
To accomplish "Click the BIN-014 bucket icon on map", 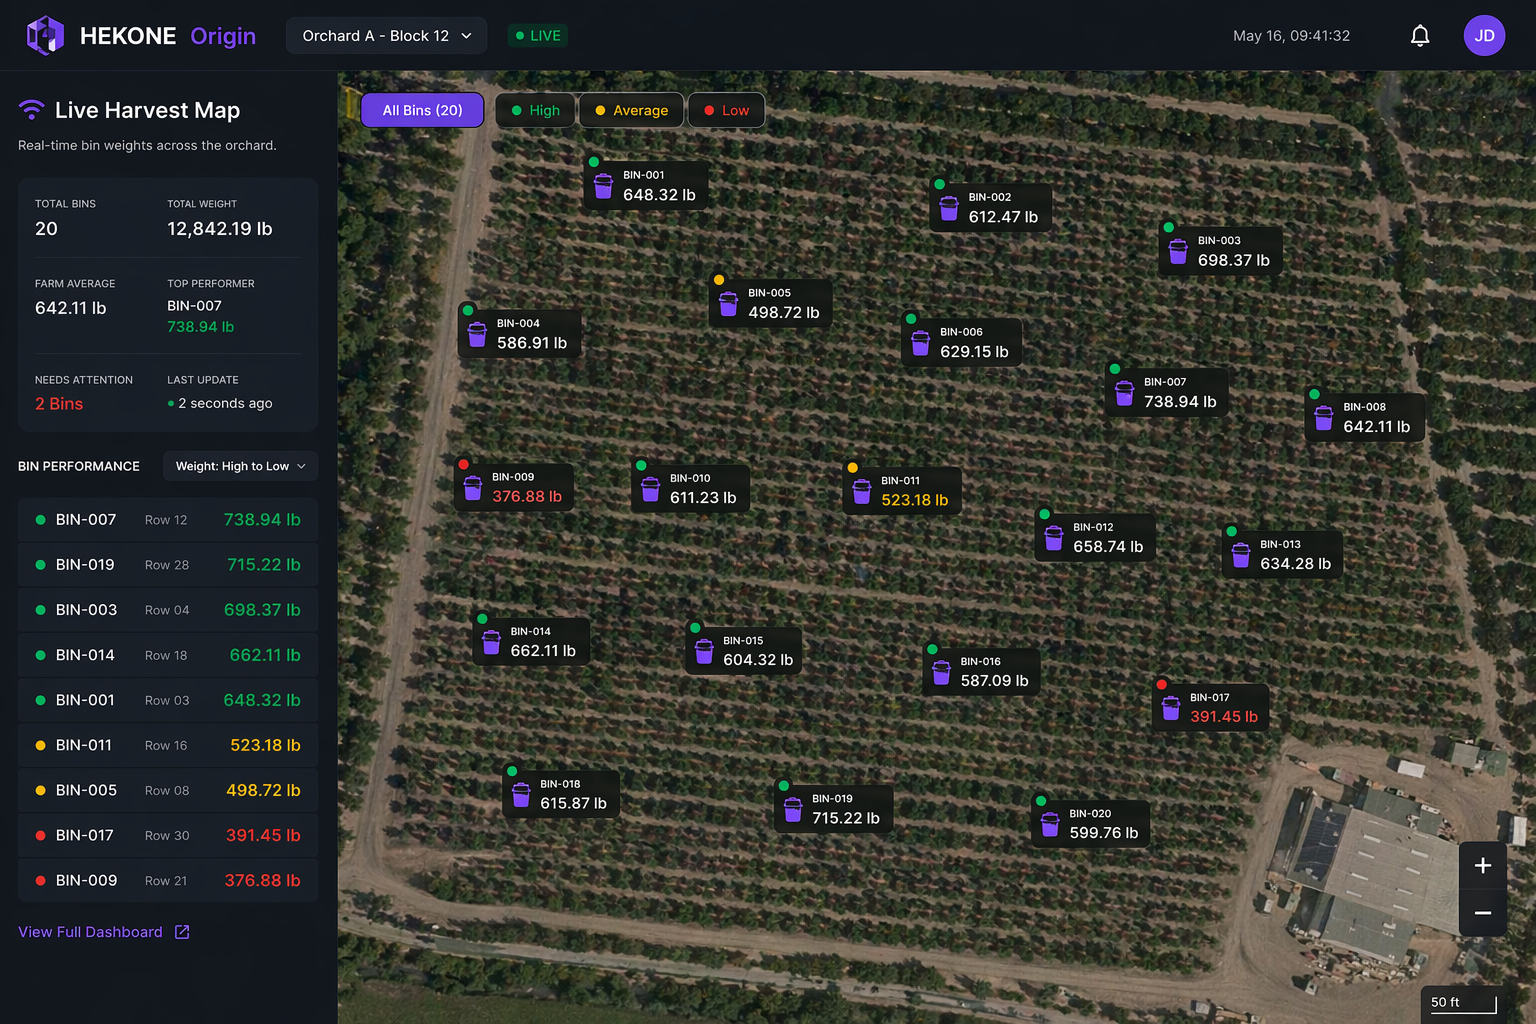I will point(491,642).
